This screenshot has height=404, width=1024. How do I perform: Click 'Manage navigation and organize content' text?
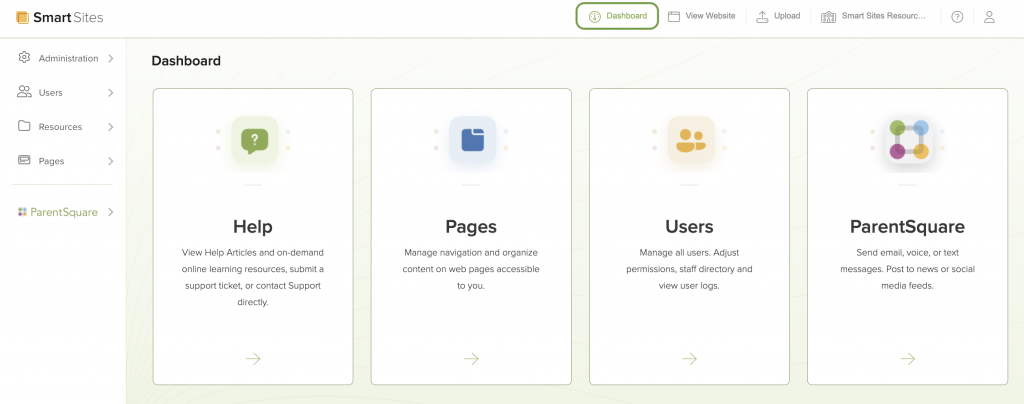471,269
